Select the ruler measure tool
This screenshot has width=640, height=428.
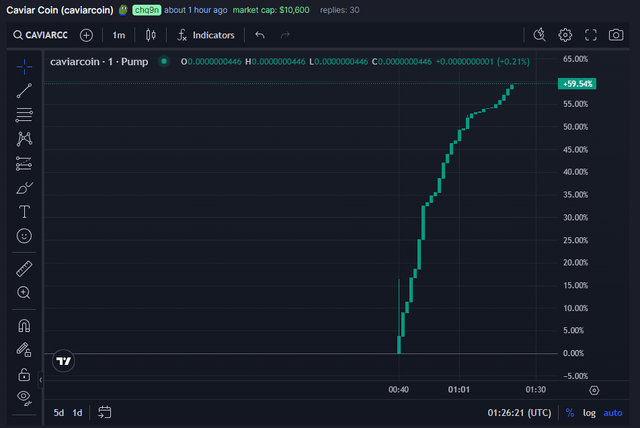coord(24,268)
